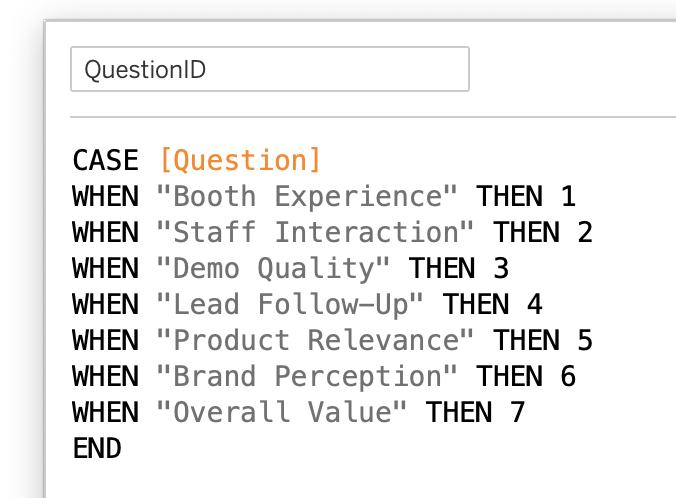Click the "Staff Interaction" string
The image size is (676, 498).
315,232
